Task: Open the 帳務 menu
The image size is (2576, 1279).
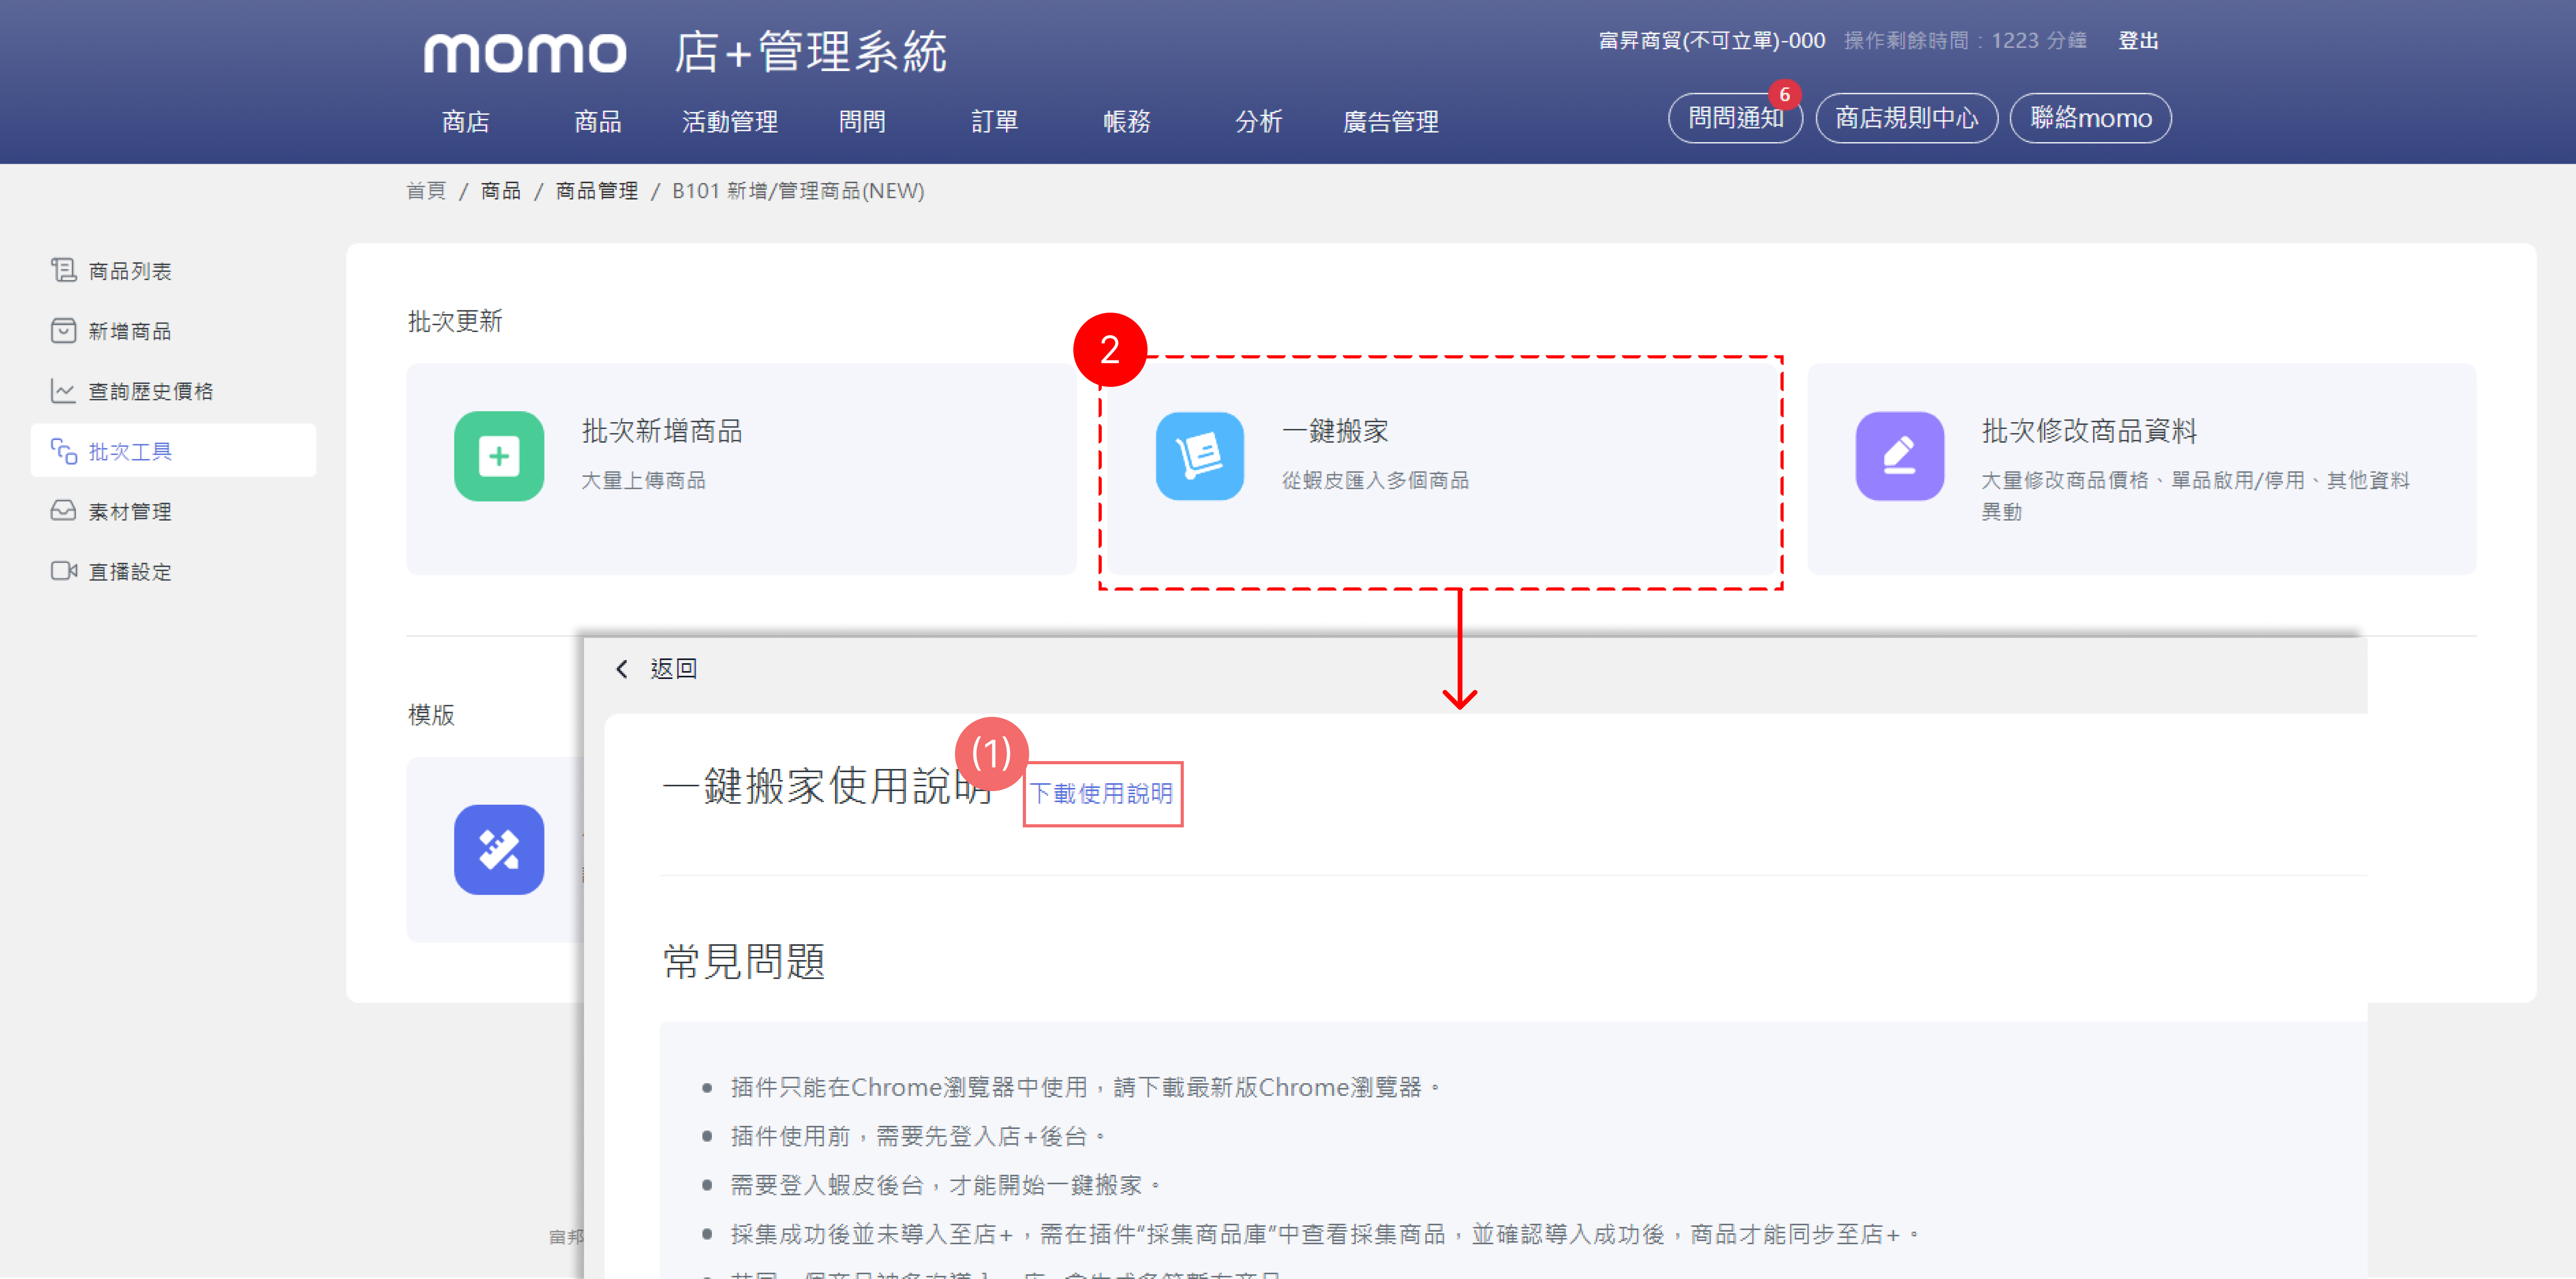Action: pos(1127,122)
